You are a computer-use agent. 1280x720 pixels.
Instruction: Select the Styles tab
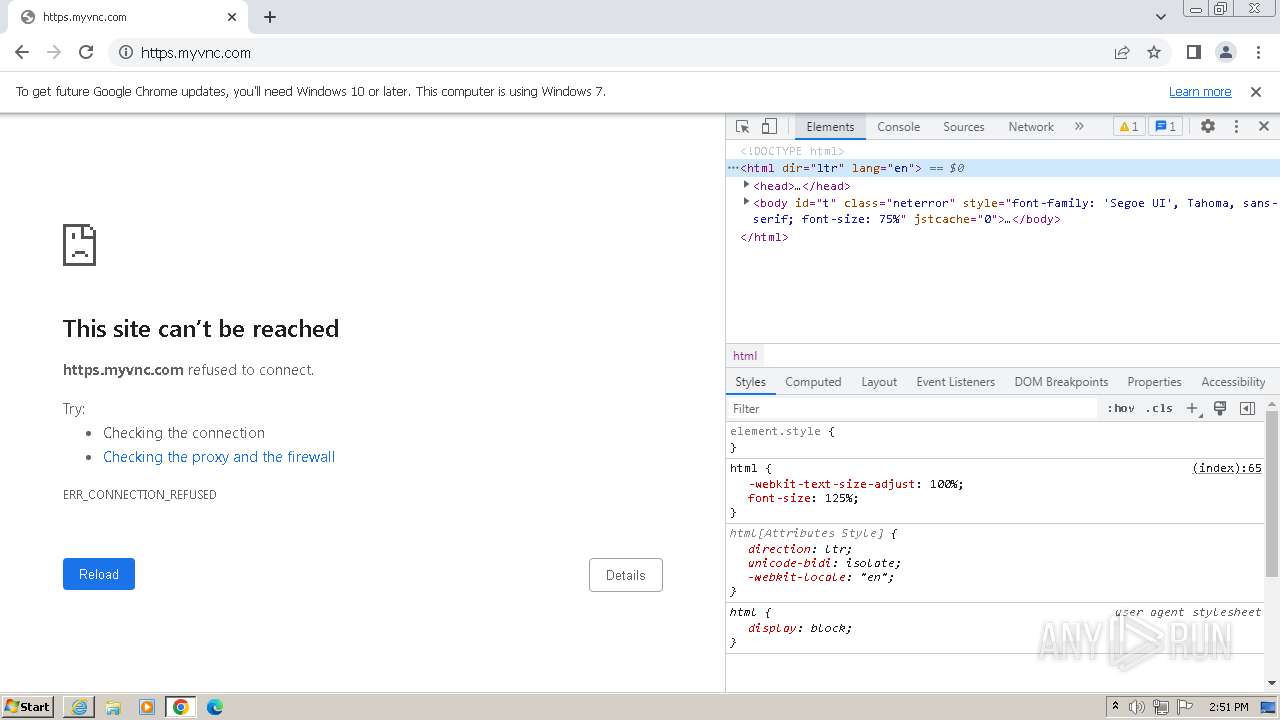tap(750, 382)
